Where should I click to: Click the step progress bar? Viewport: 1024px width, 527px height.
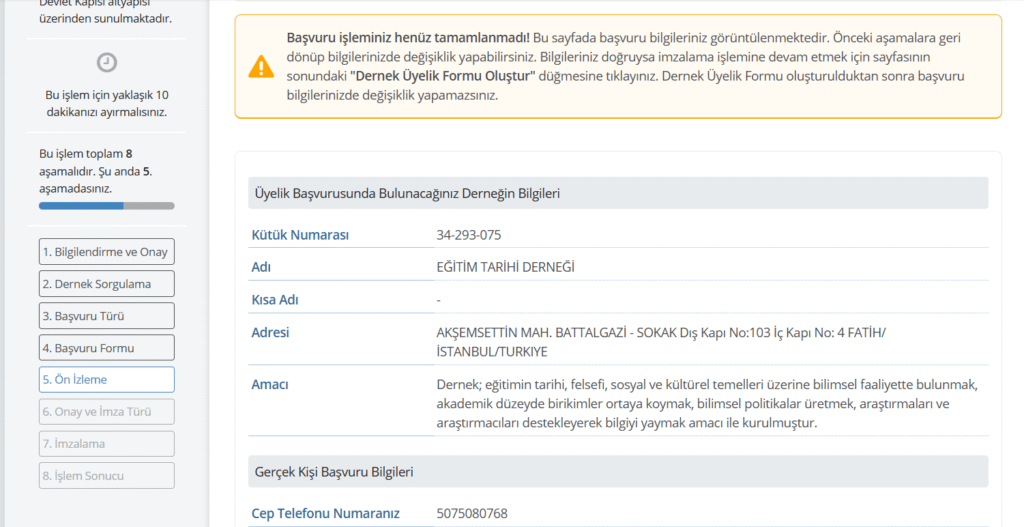coord(106,206)
